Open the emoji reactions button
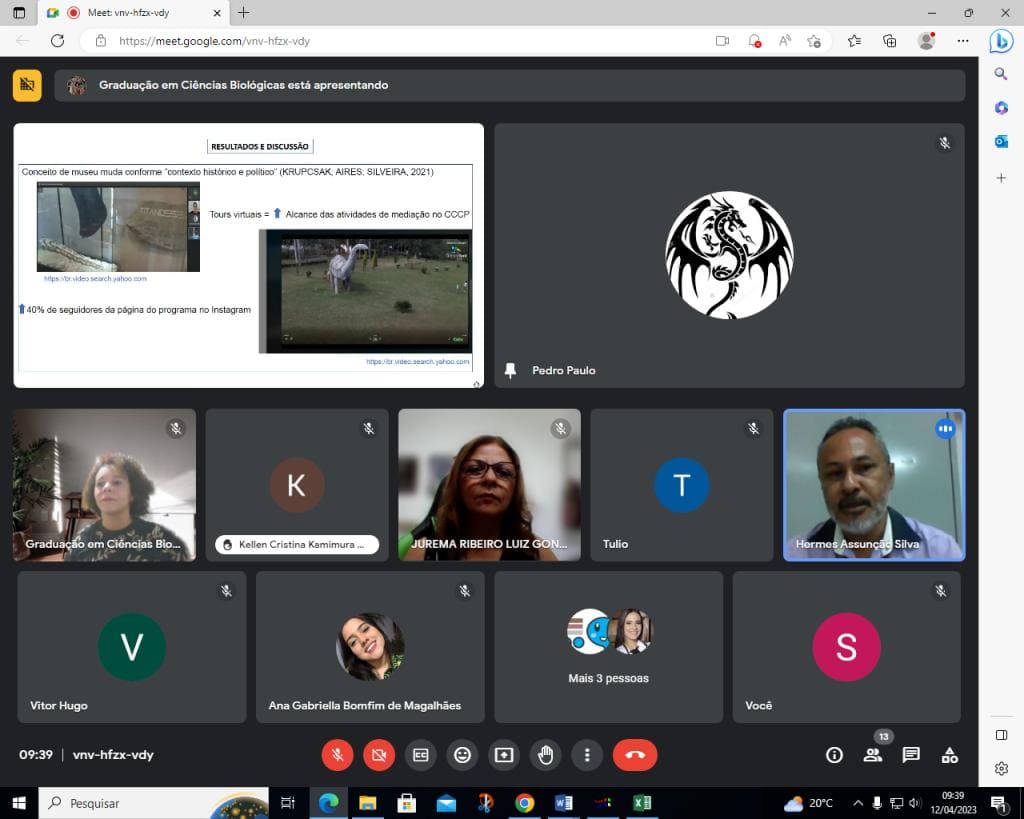1024x819 pixels. [x=462, y=755]
